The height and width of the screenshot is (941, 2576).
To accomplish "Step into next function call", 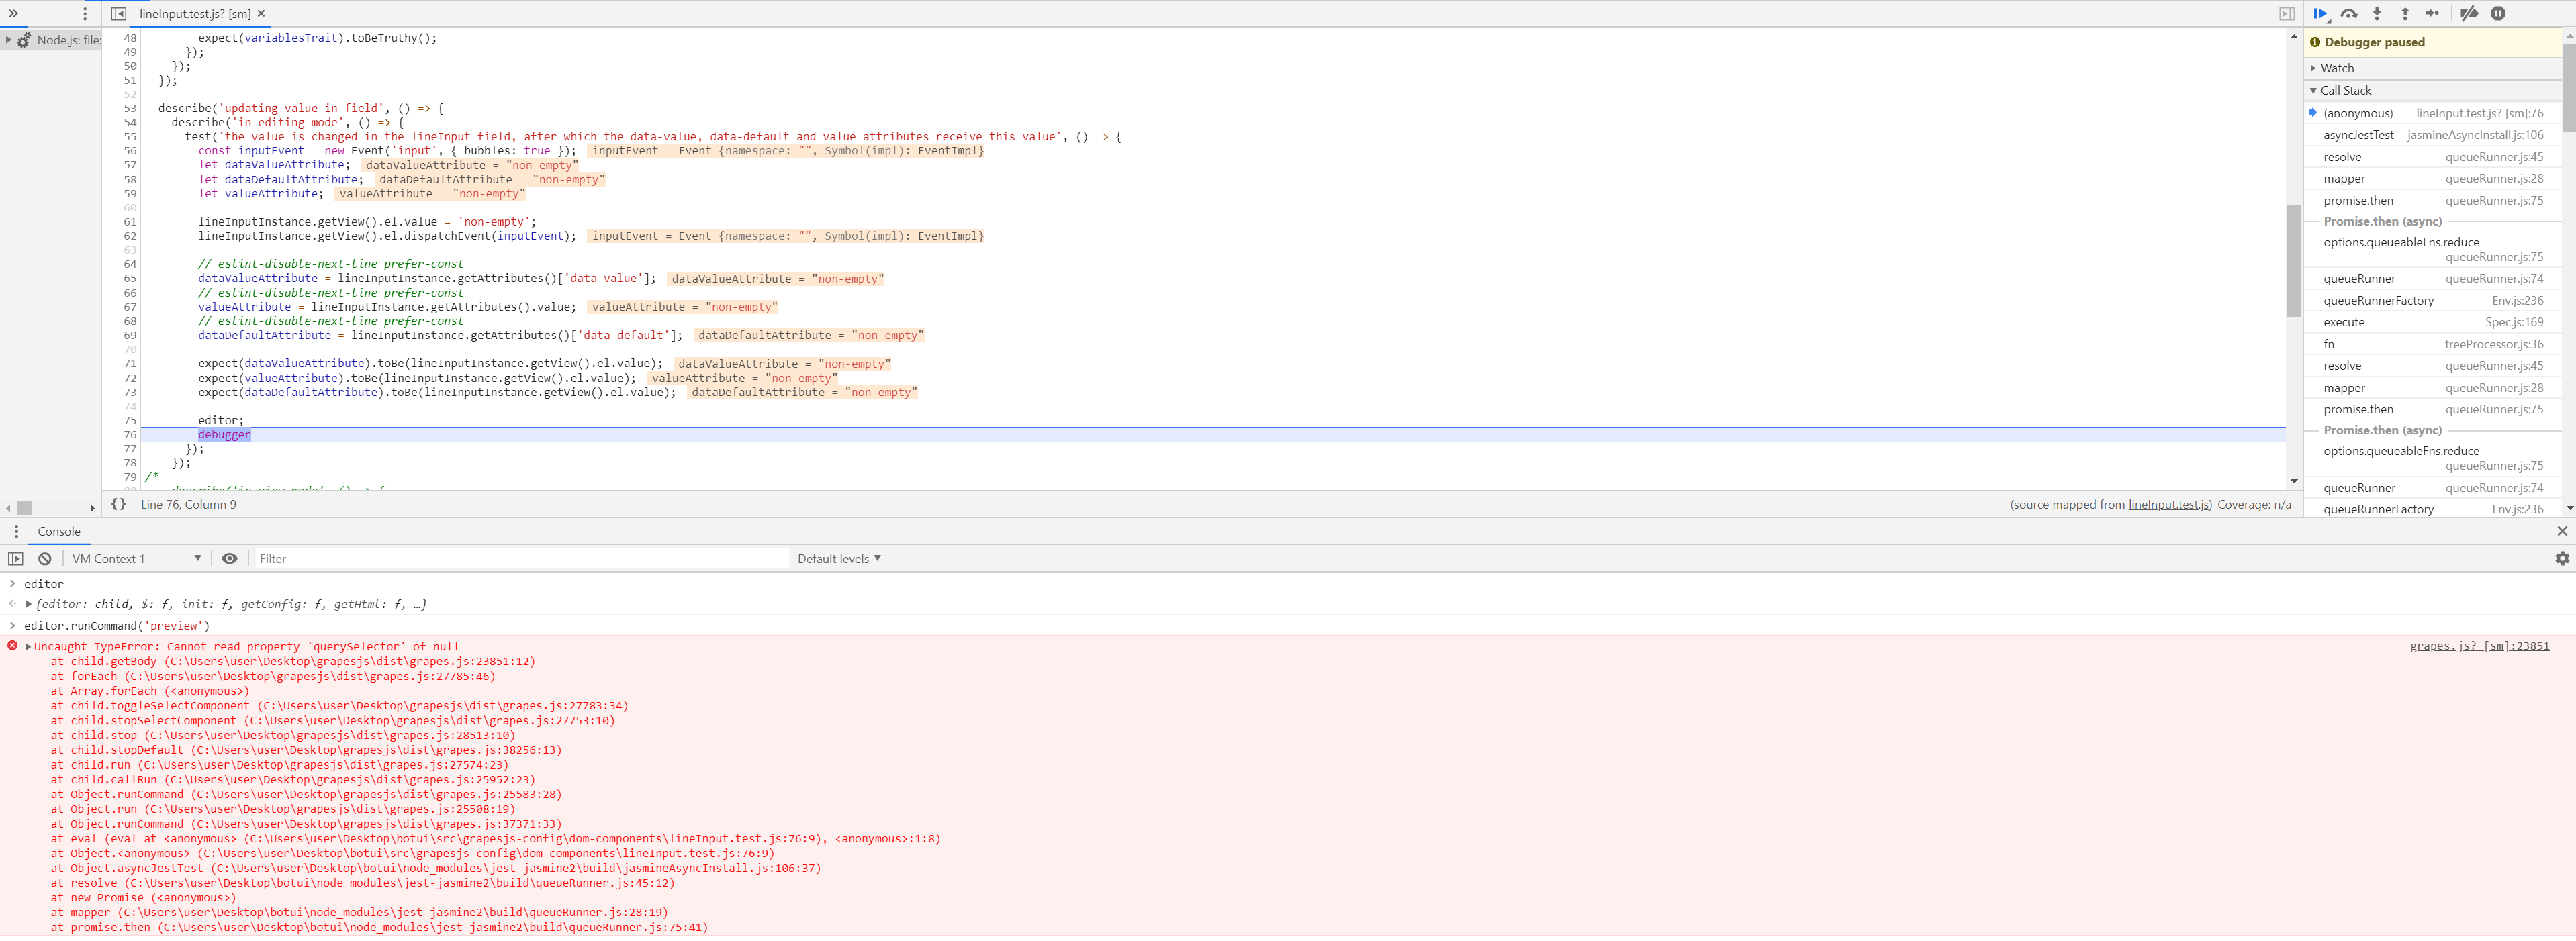I will [2376, 13].
